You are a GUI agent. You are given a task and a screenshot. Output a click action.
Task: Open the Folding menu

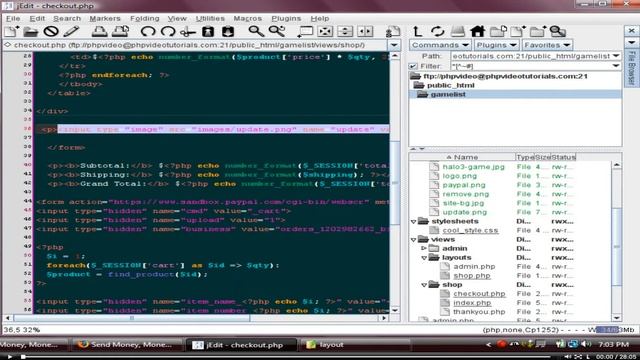click(x=144, y=18)
